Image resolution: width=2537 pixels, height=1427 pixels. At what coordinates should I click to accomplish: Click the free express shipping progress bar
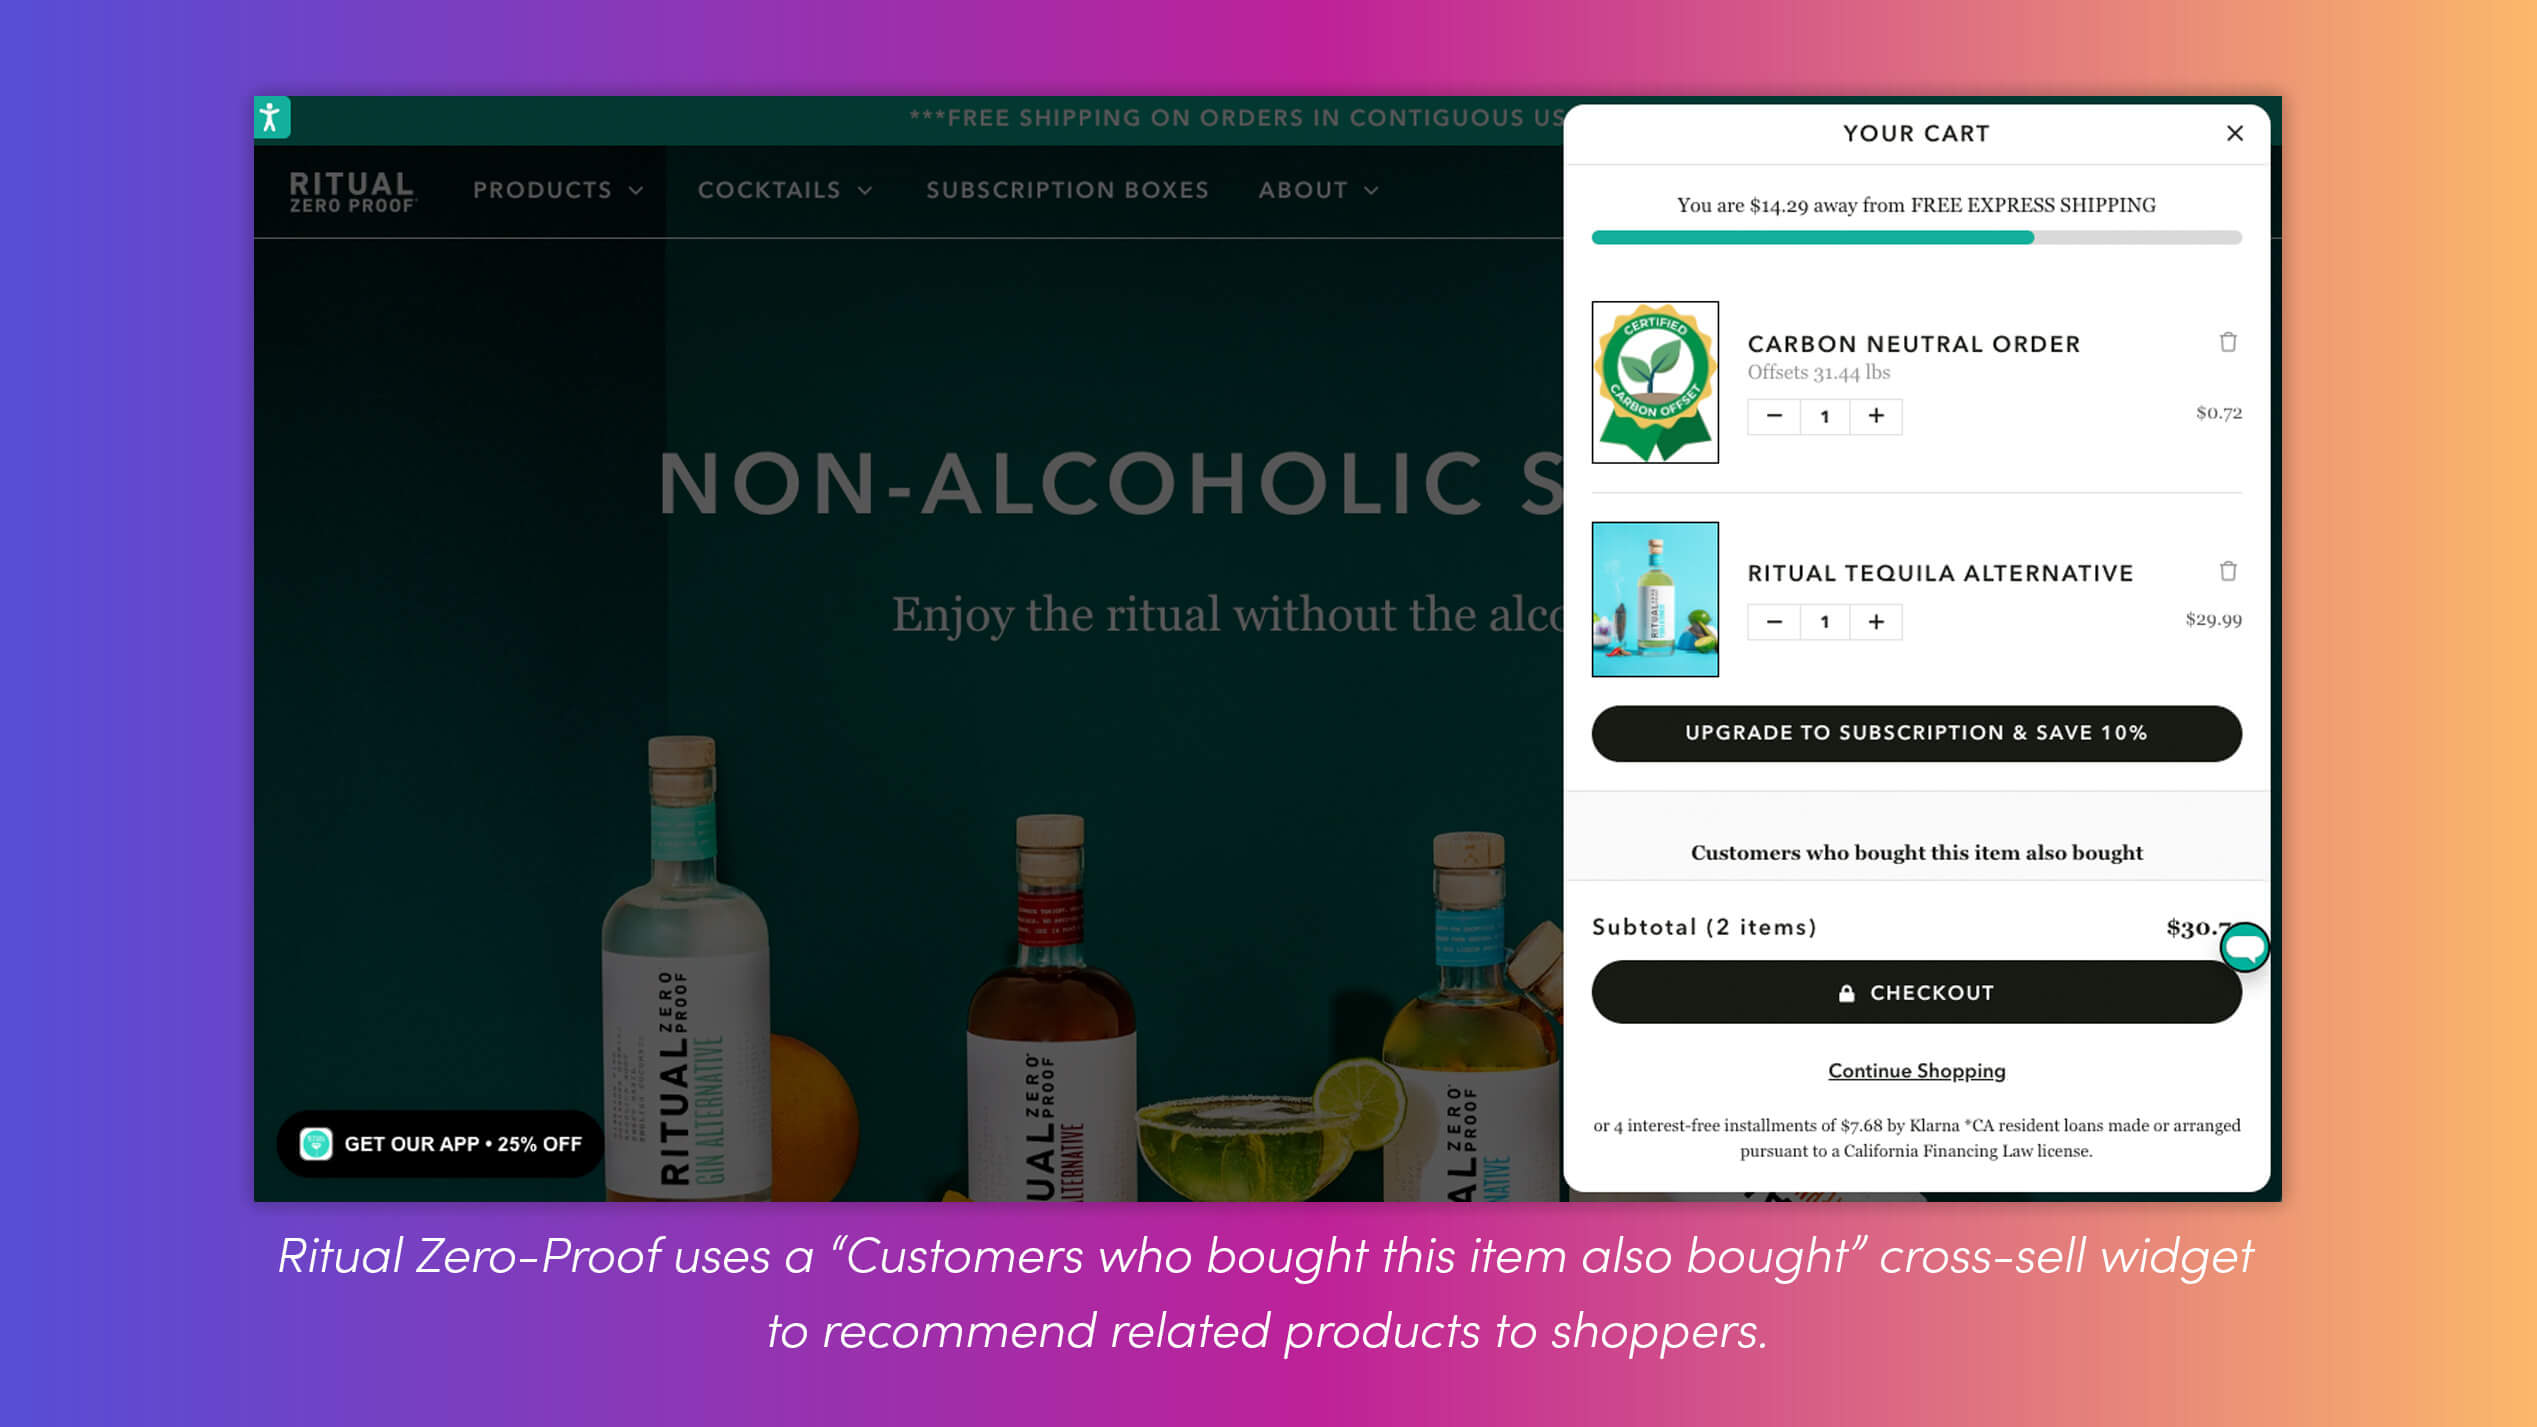[x=1915, y=235]
